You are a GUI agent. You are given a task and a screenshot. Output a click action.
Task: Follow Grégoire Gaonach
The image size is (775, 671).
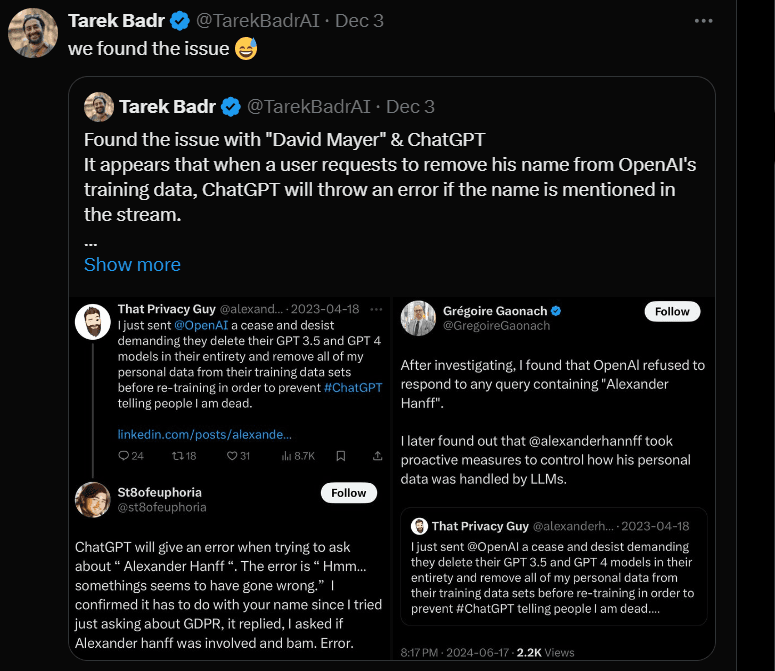pyautogui.click(x=672, y=311)
